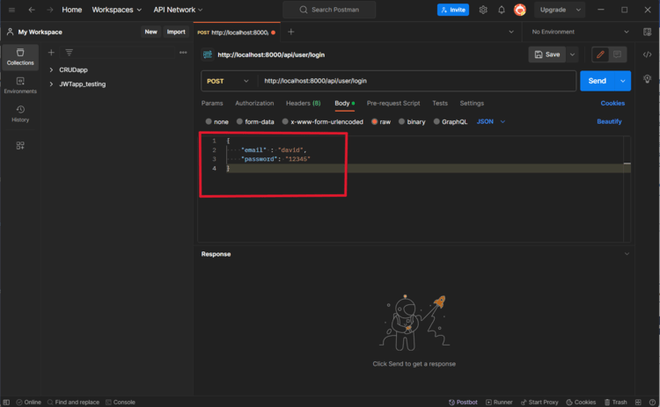Open Trash in the status bar

point(616,402)
